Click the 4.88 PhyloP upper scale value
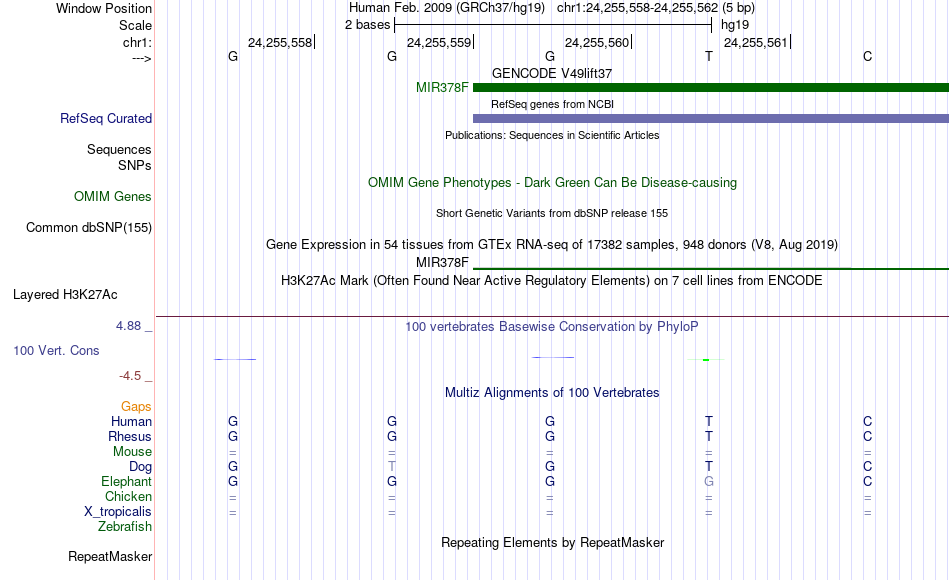Viewport: 950px width, 580px height. pyautogui.click(x=128, y=326)
